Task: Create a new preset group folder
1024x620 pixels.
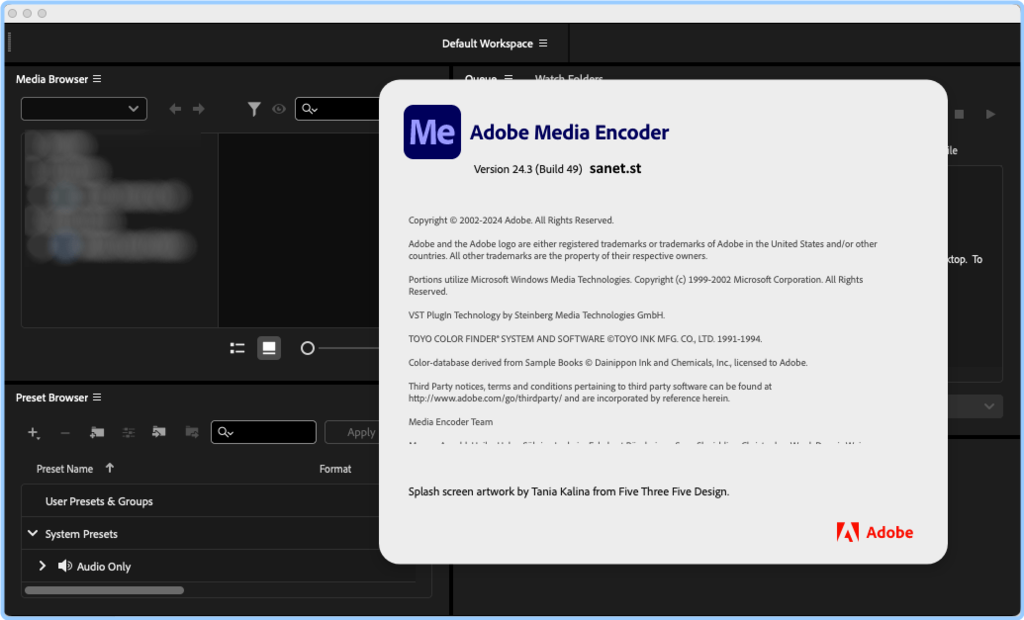Action: click(x=97, y=432)
